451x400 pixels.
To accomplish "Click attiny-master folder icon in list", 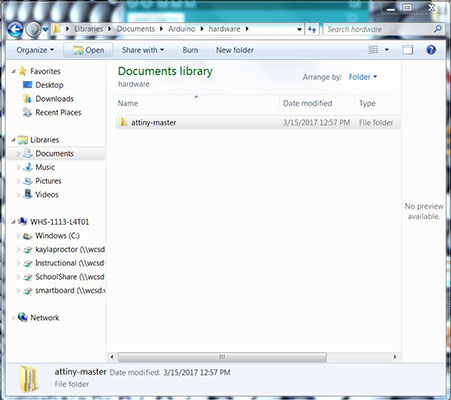I will coord(123,122).
